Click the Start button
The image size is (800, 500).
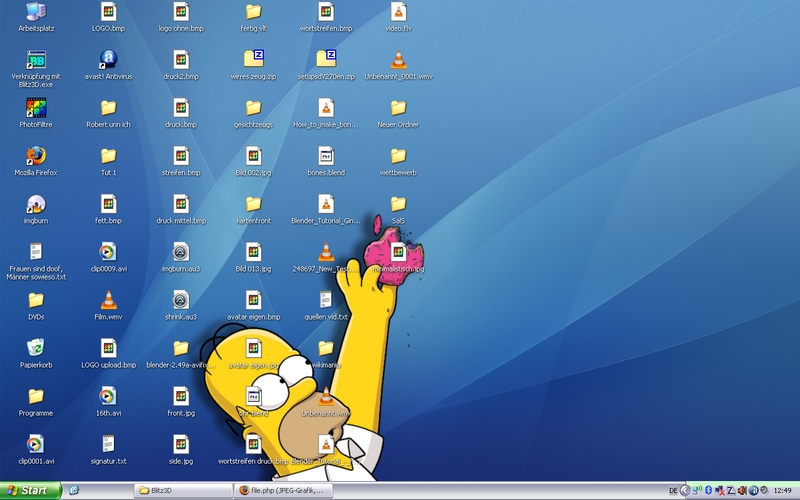click(x=30, y=490)
